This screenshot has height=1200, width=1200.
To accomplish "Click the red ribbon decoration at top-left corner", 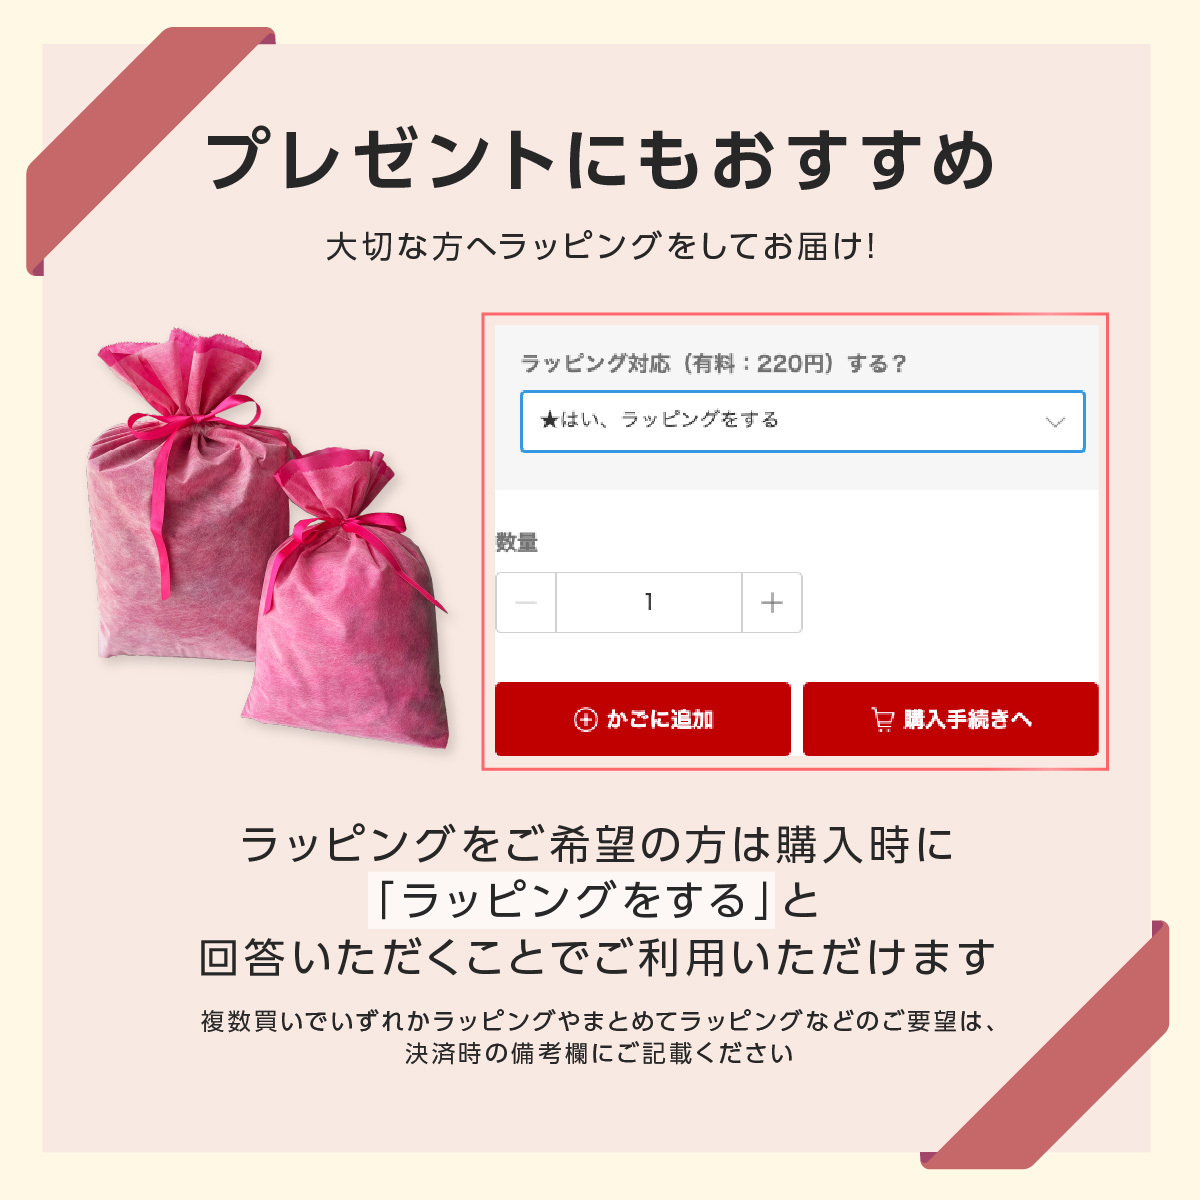I will point(150,150).
